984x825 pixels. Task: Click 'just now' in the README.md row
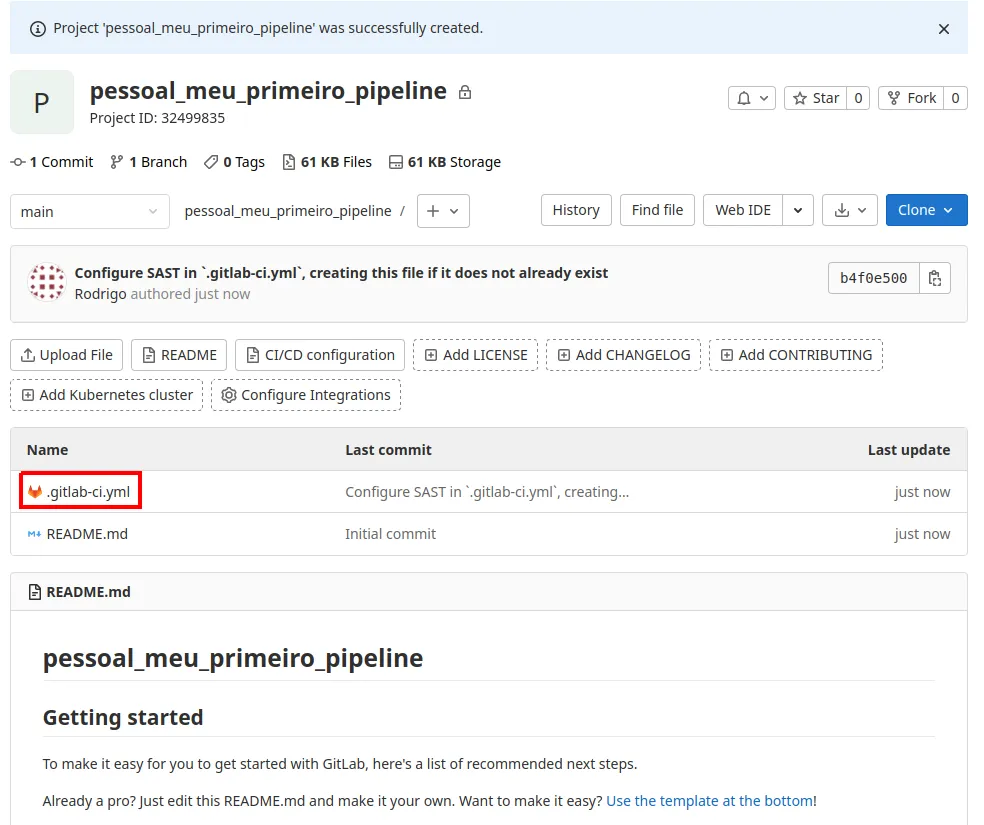tap(922, 535)
